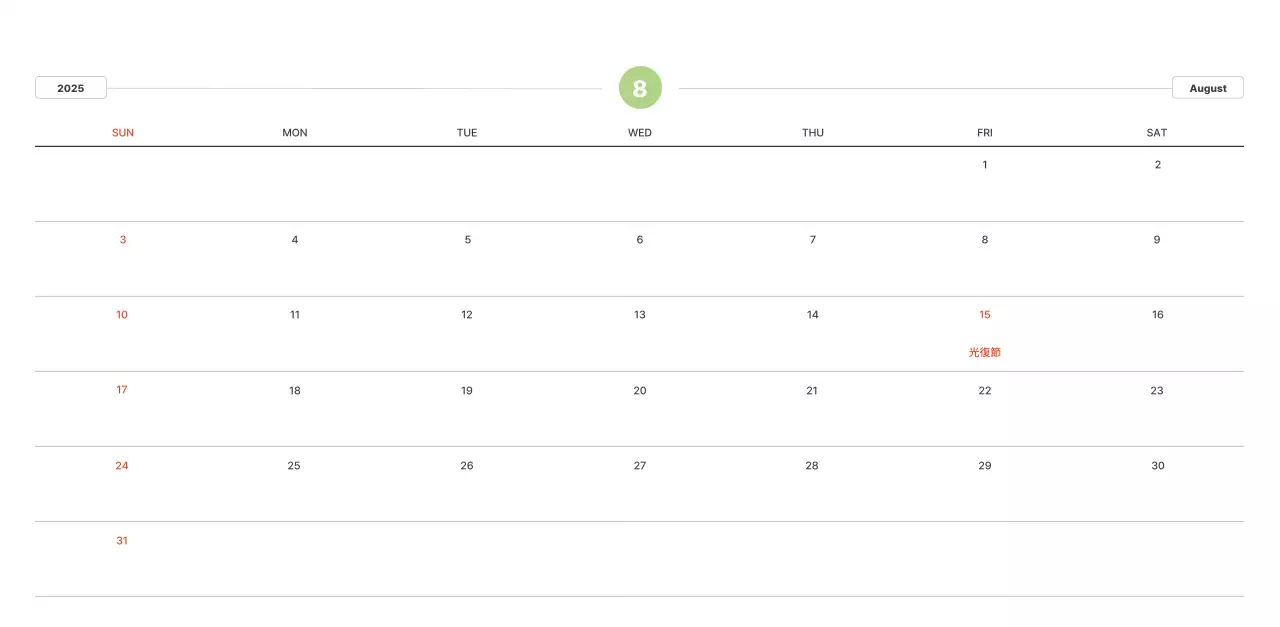Image resolution: width=1280 pixels, height=627 pixels.
Task: Select the SUN column header
Action: click(123, 133)
